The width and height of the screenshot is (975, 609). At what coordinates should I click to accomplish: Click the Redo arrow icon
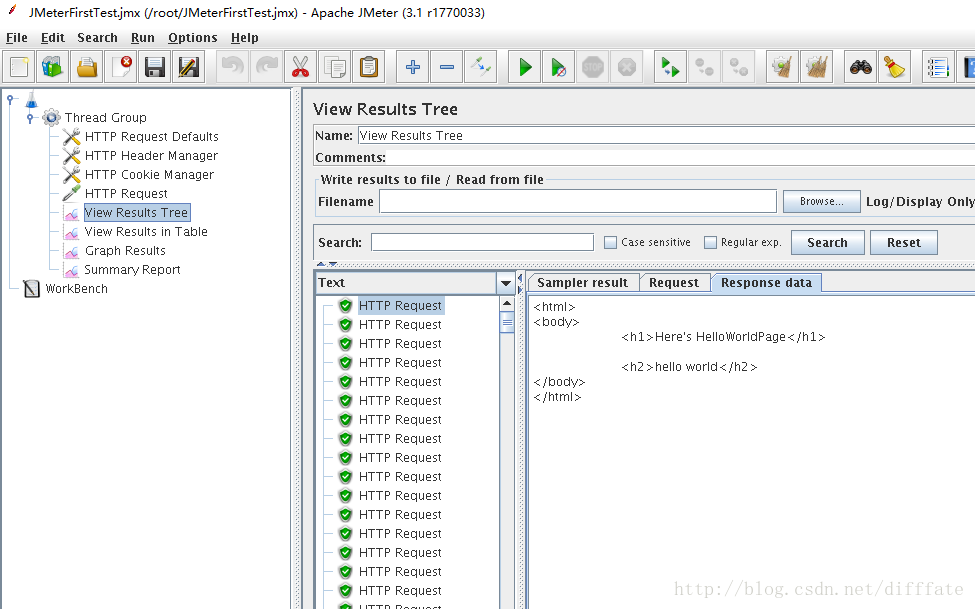point(267,67)
